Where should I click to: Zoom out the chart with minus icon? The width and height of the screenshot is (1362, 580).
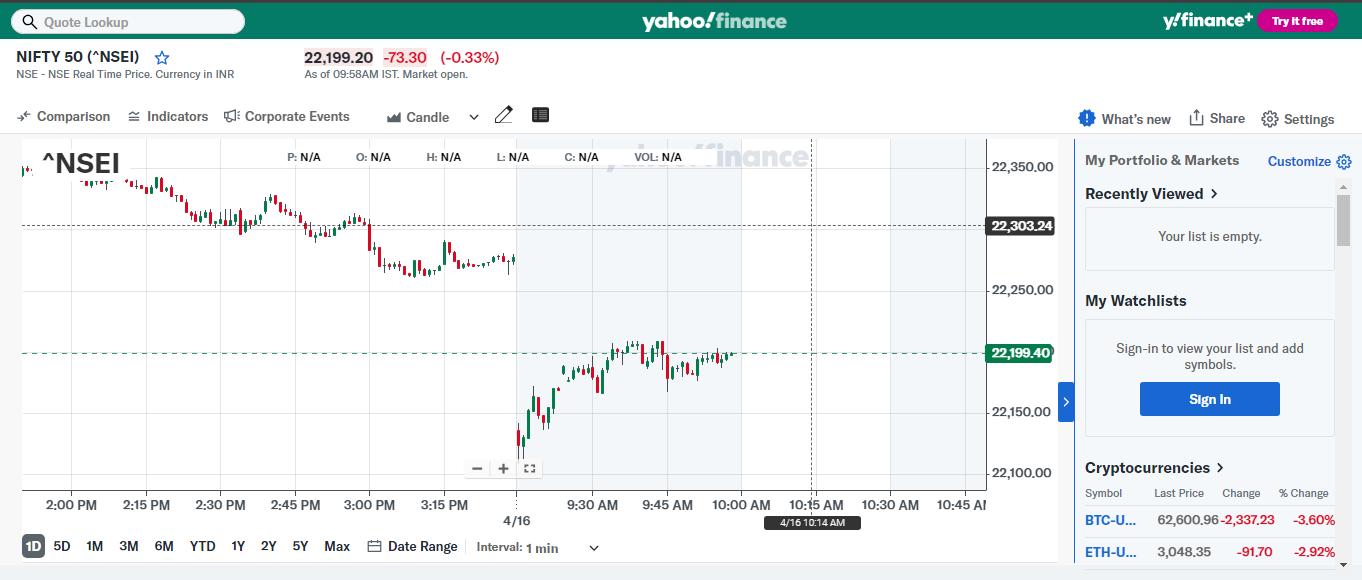coord(477,468)
